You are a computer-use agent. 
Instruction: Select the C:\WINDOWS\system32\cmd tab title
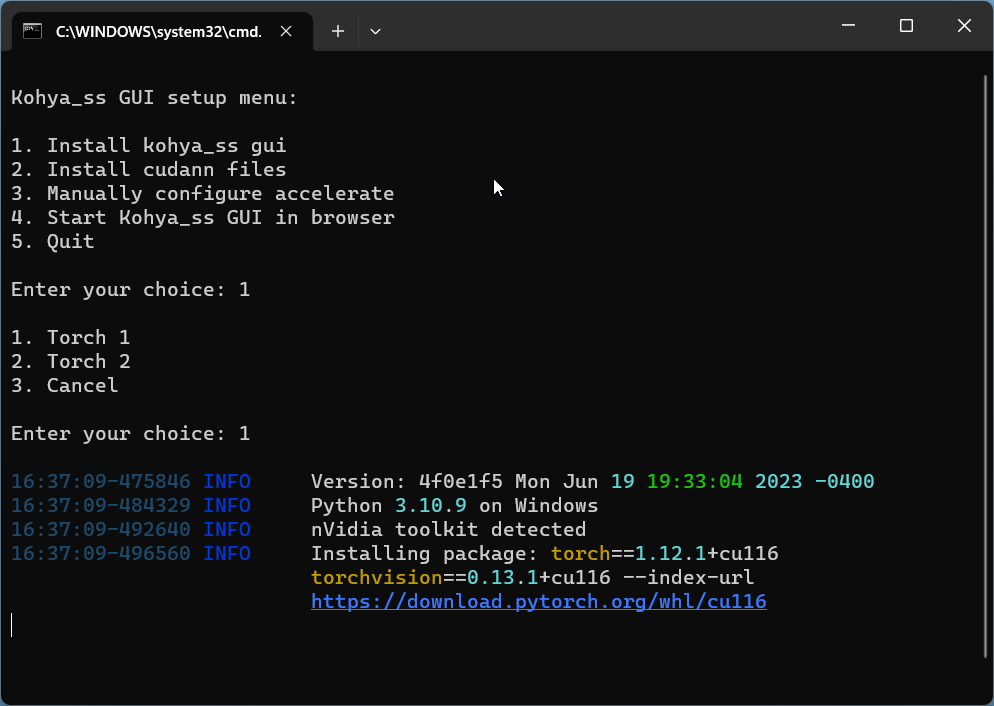pyautogui.click(x=158, y=31)
